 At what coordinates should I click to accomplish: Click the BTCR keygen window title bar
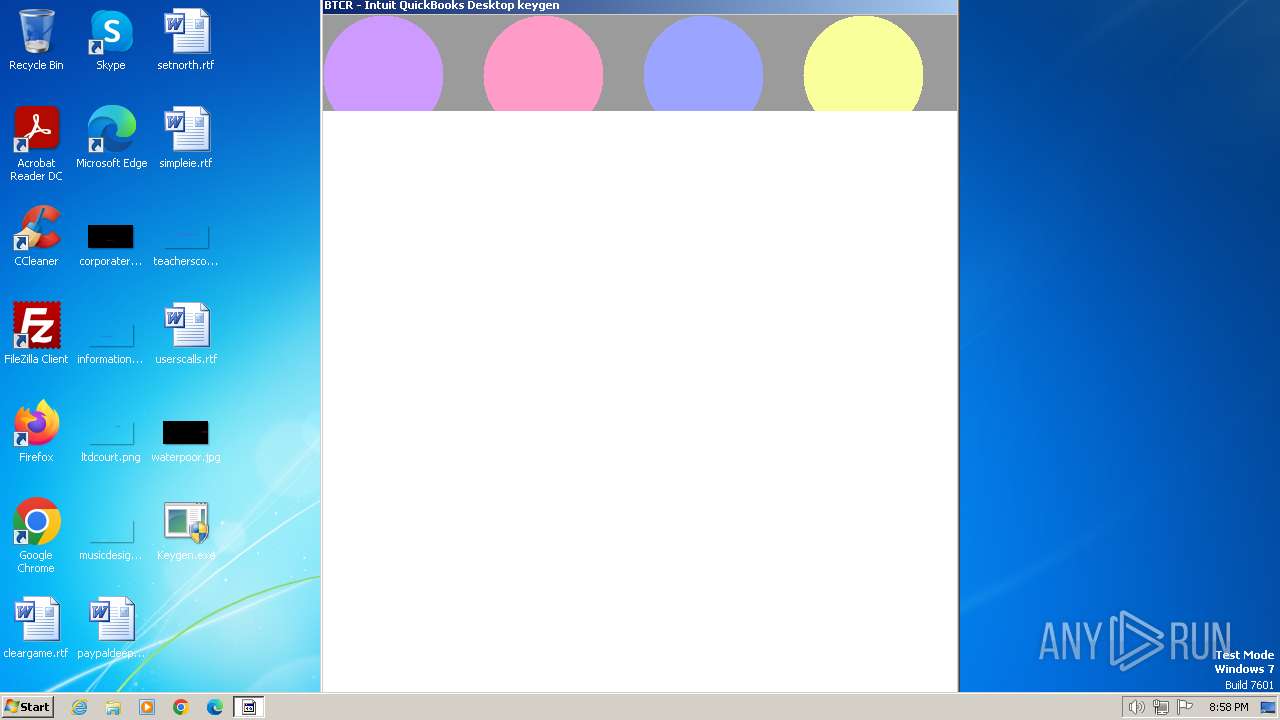pos(640,6)
